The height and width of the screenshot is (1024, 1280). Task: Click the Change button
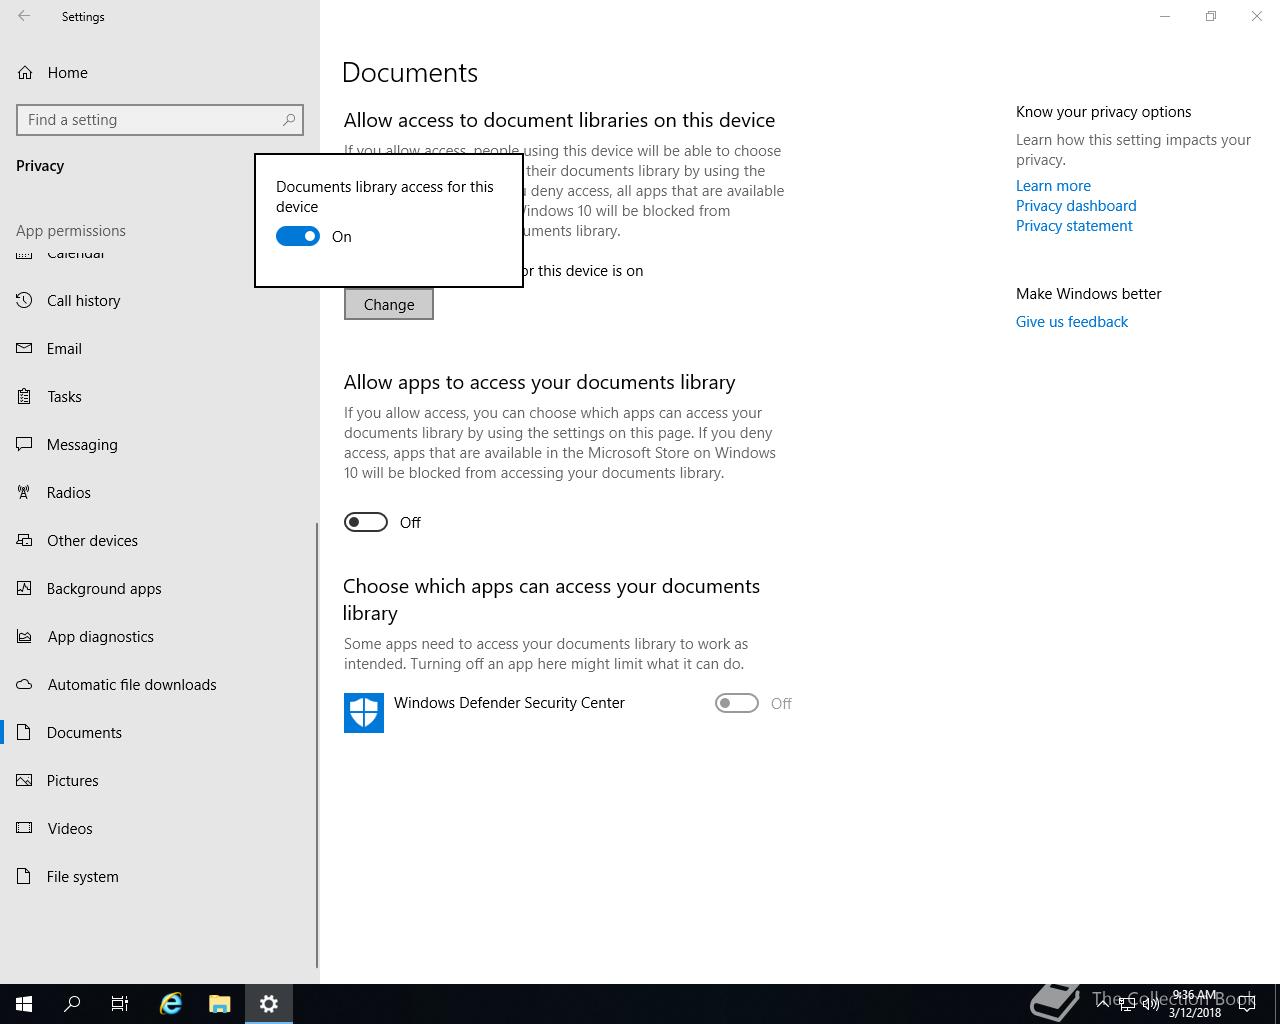point(389,305)
